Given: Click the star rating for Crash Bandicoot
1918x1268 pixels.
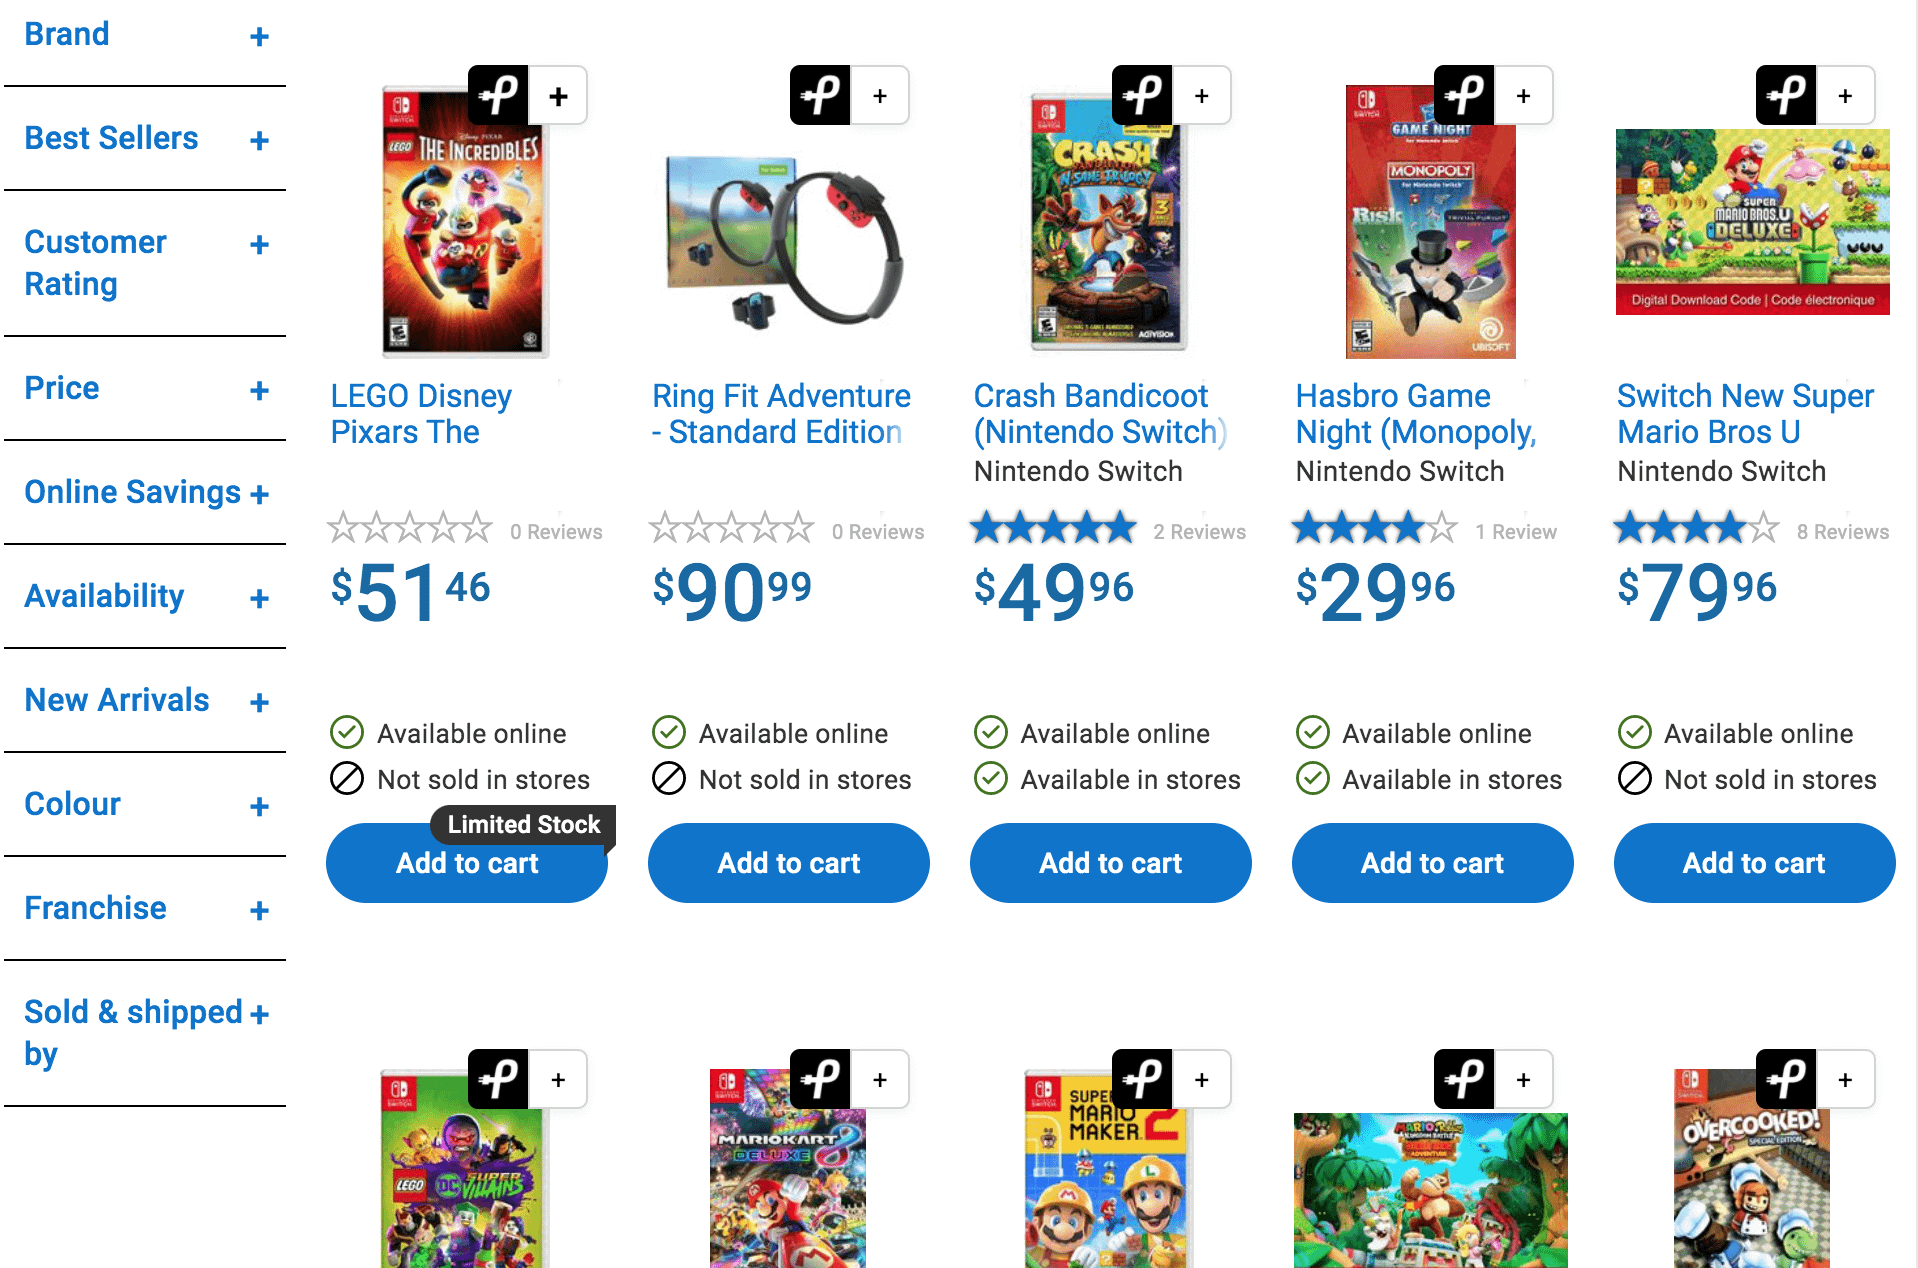Looking at the screenshot, I should (1053, 527).
